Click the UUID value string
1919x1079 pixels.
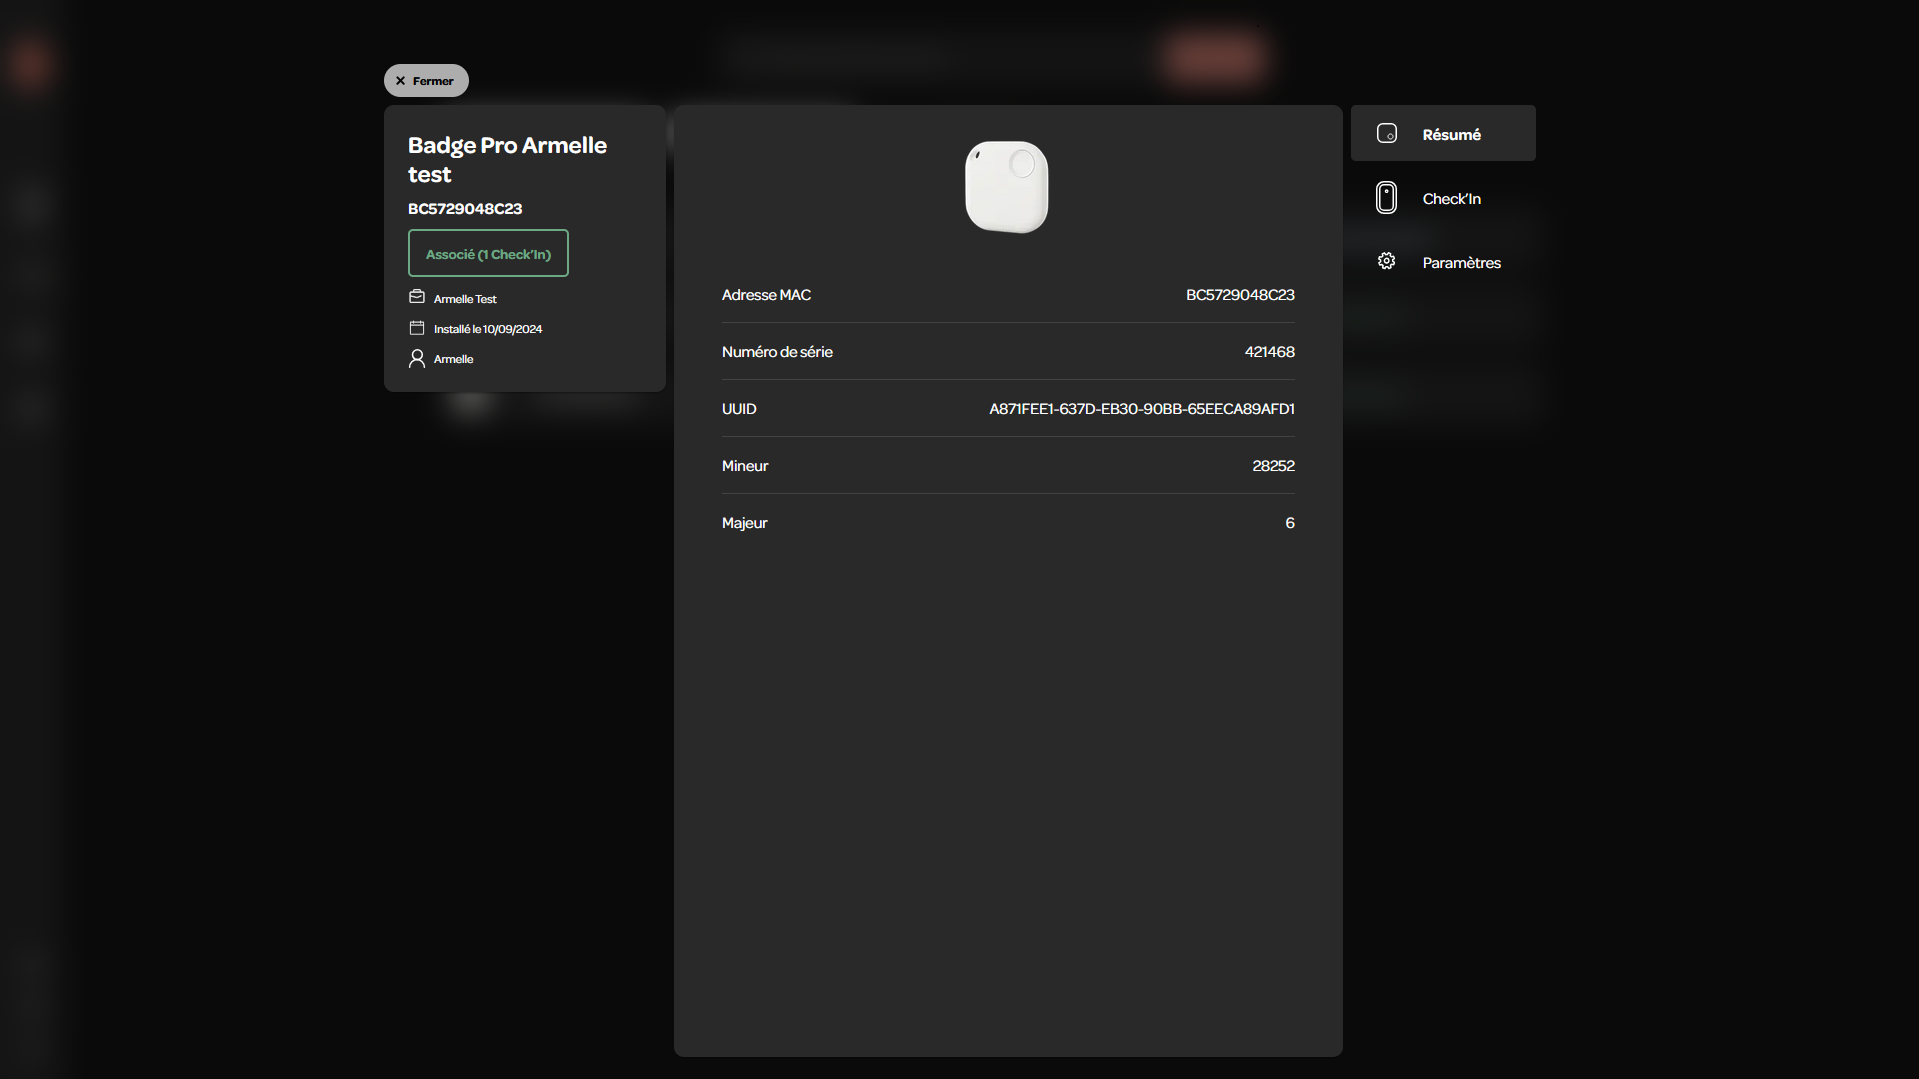point(1142,409)
